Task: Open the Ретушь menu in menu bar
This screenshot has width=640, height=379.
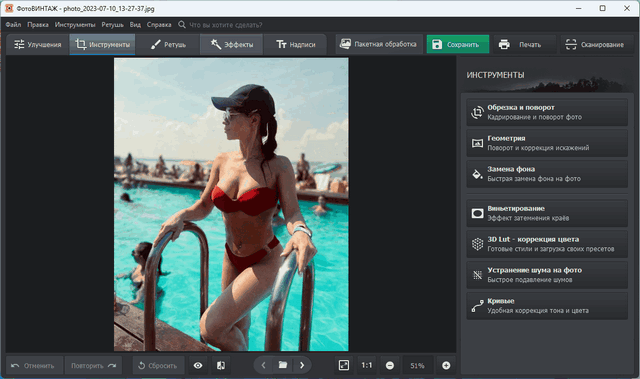Action: 112,25
